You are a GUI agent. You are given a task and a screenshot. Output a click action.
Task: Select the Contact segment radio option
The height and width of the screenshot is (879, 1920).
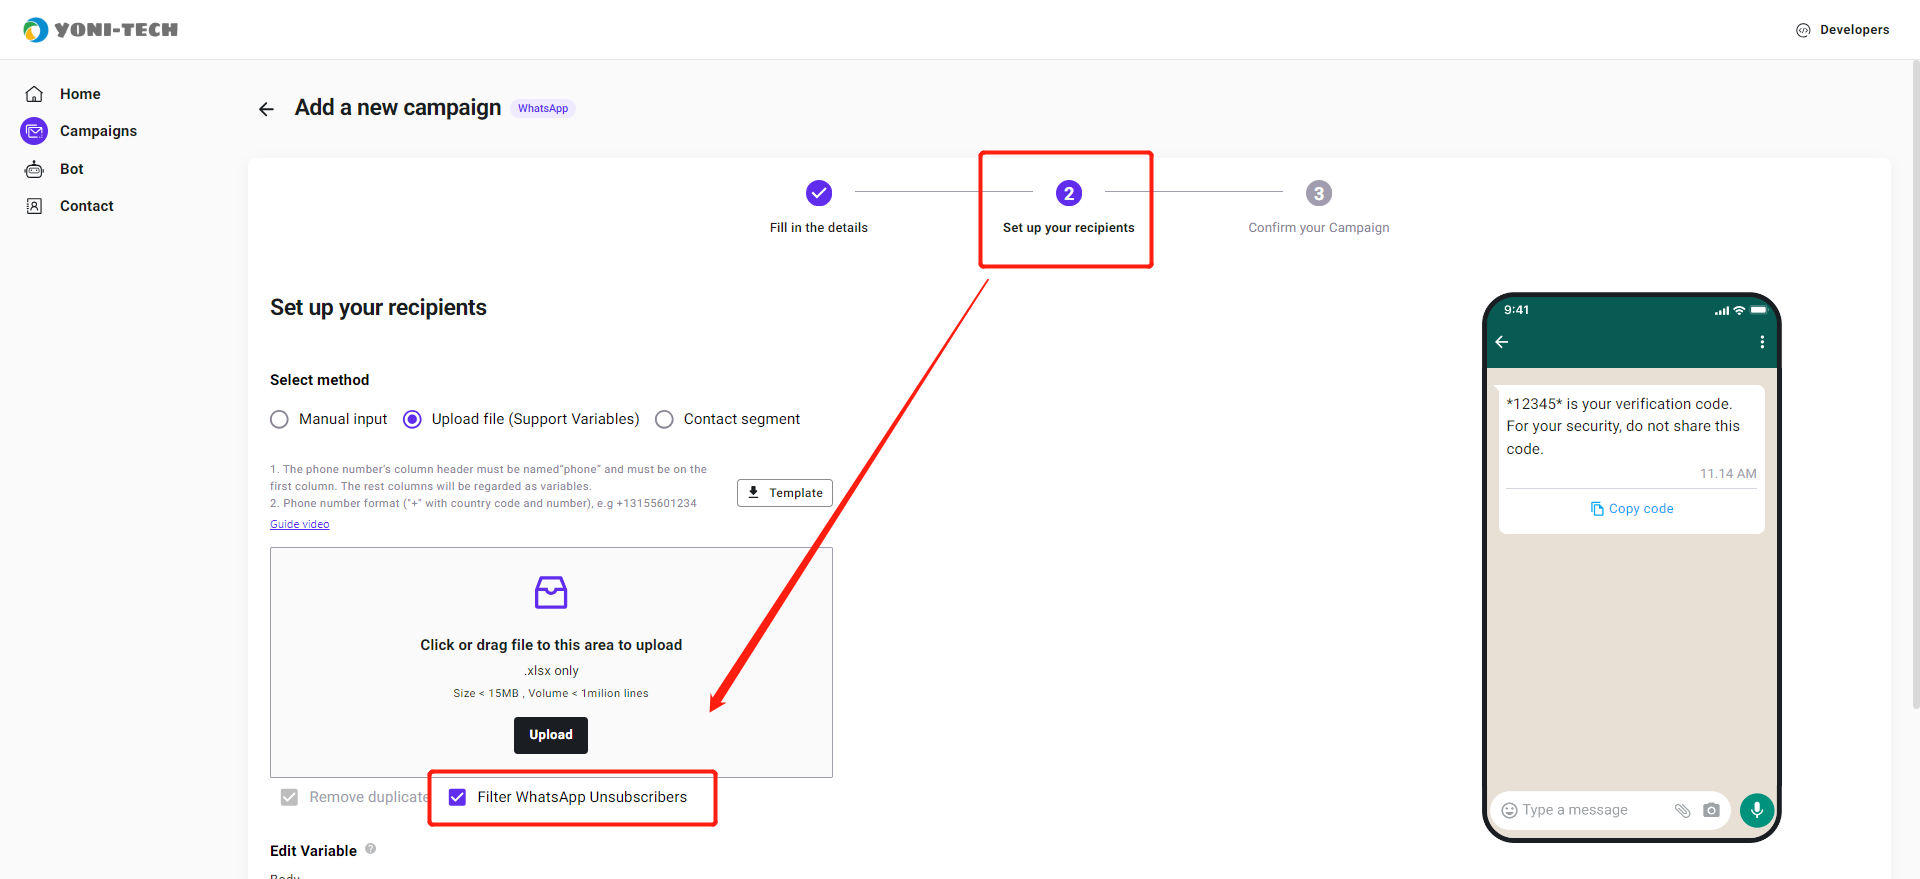(x=664, y=420)
